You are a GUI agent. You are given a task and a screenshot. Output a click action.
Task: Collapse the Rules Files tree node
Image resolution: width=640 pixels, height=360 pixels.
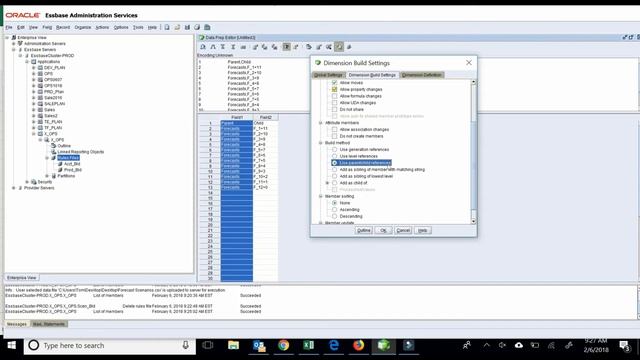[47, 158]
